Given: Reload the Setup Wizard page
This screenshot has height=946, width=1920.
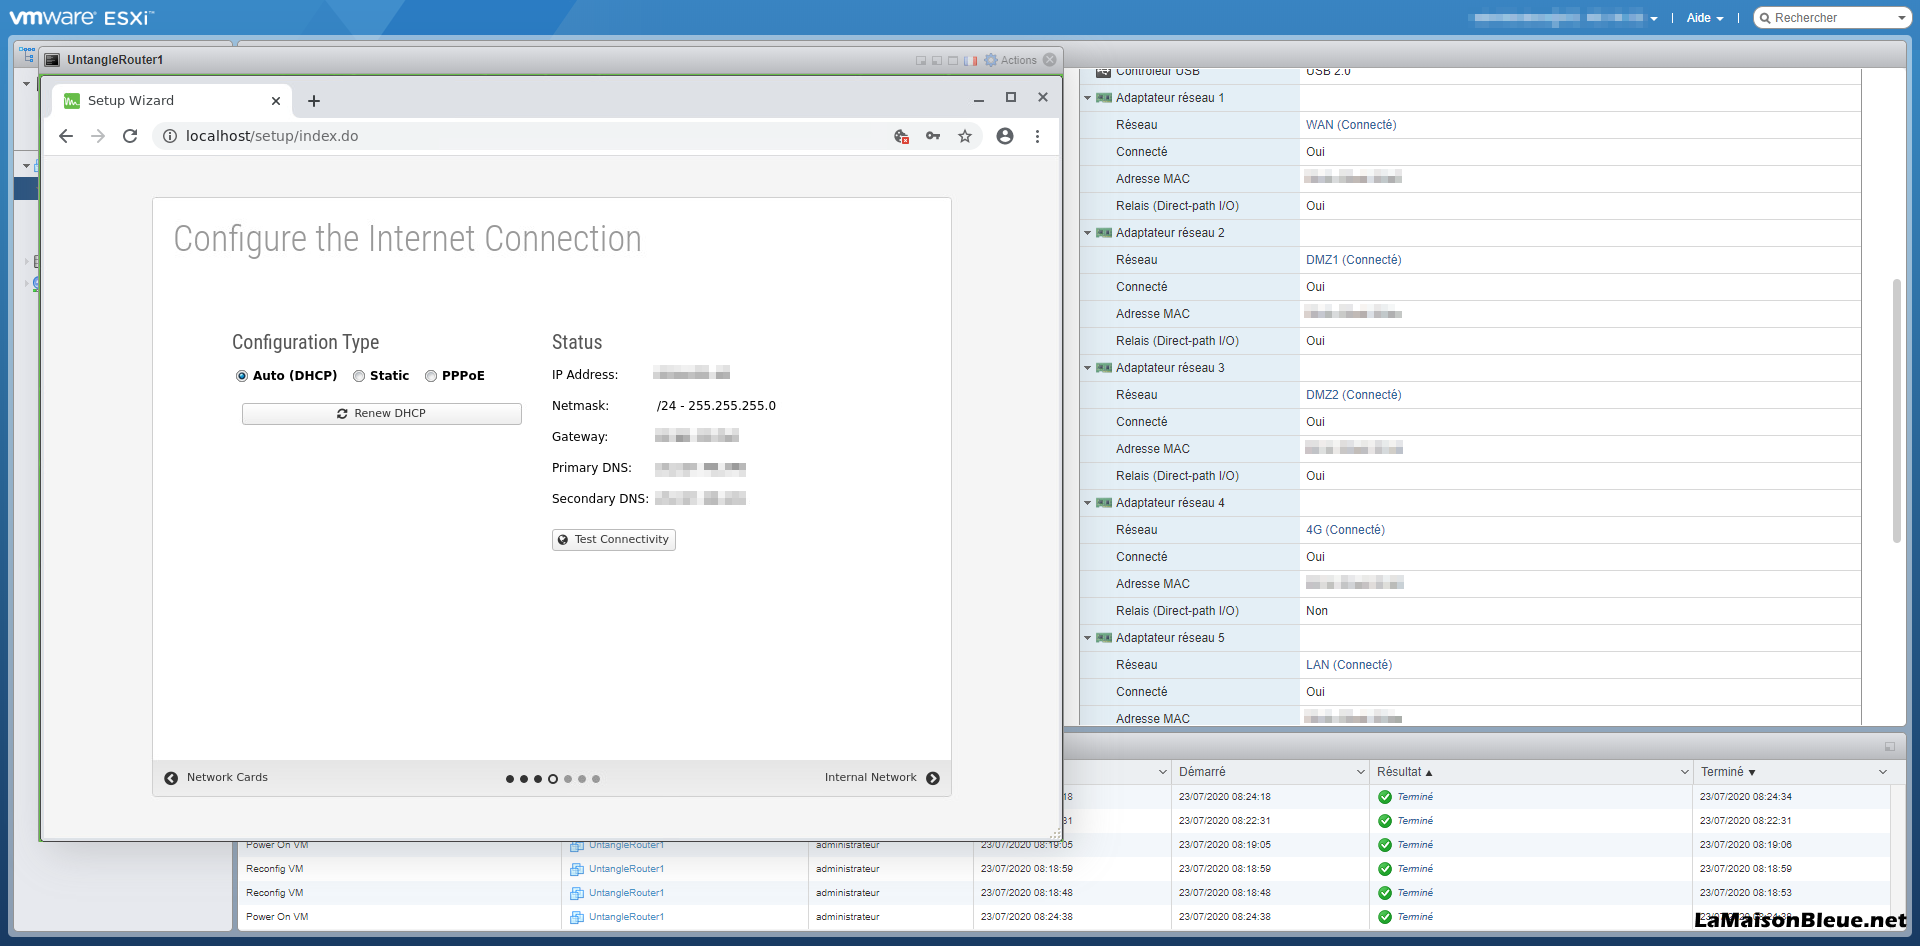Looking at the screenshot, I should click(x=130, y=136).
